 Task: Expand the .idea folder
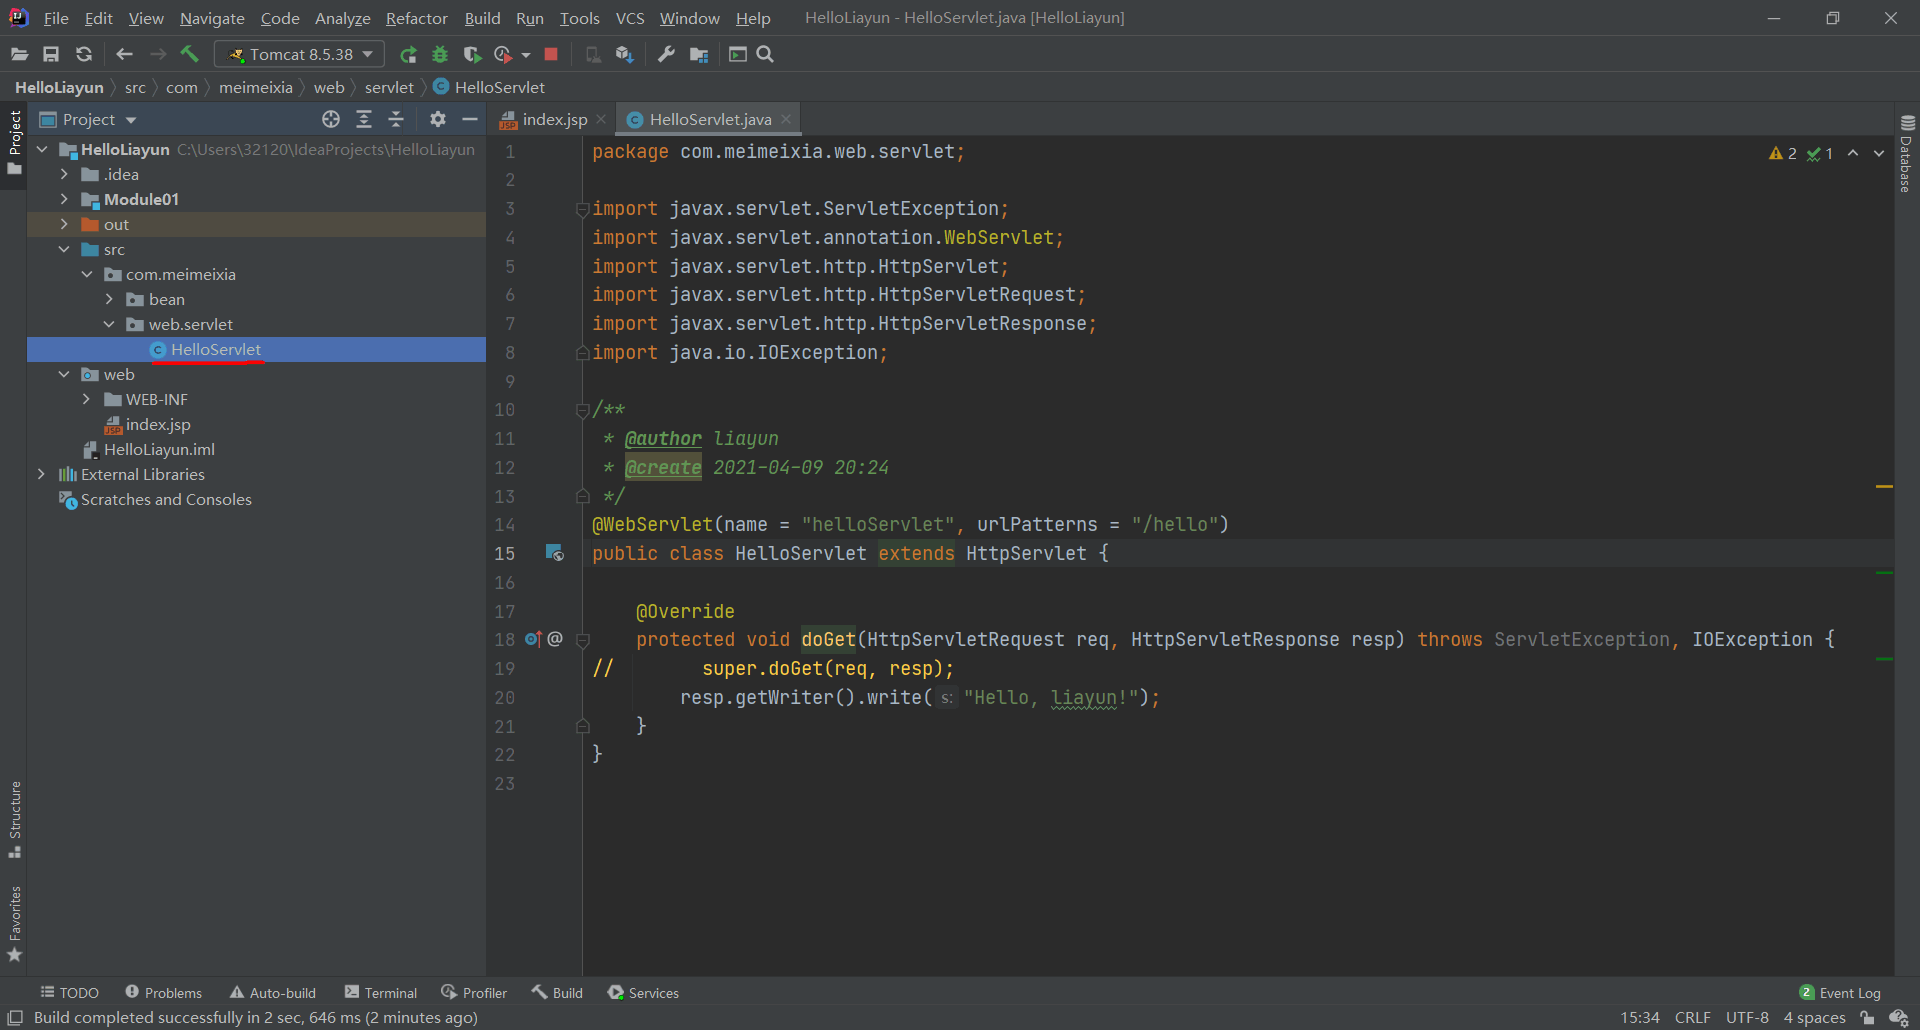click(64, 174)
